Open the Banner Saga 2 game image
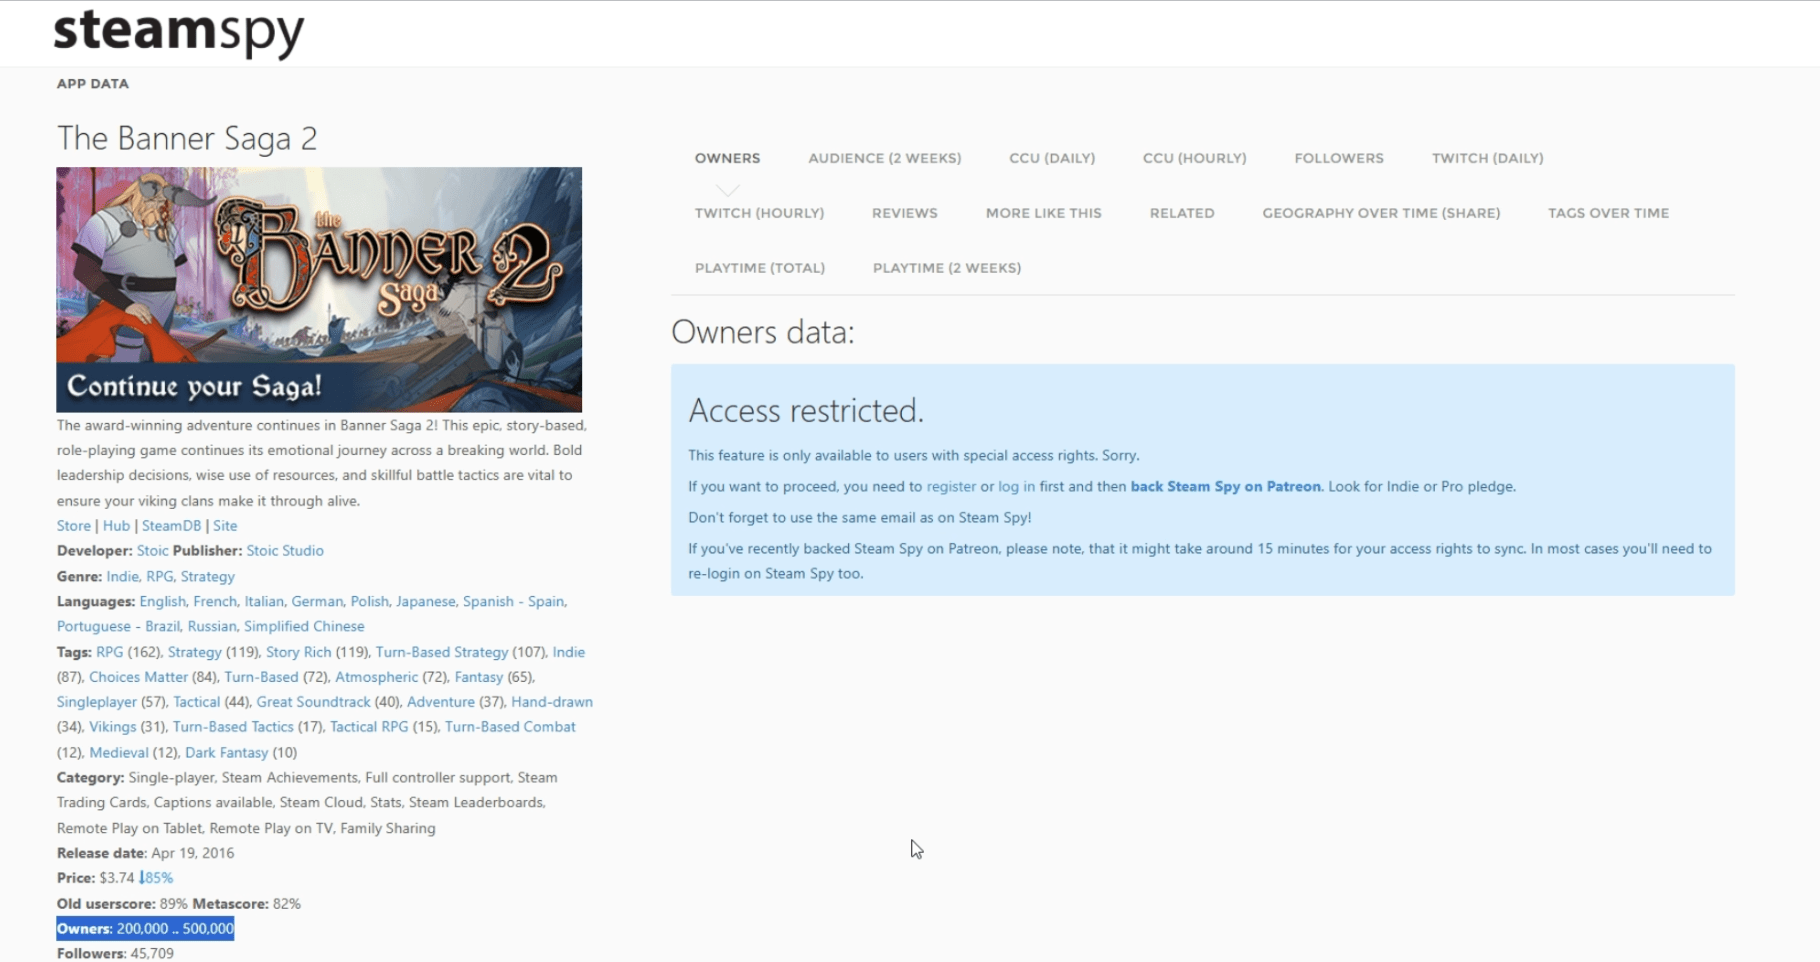Viewport: 1820px width, 962px height. pyautogui.click(x=319, y=289)
